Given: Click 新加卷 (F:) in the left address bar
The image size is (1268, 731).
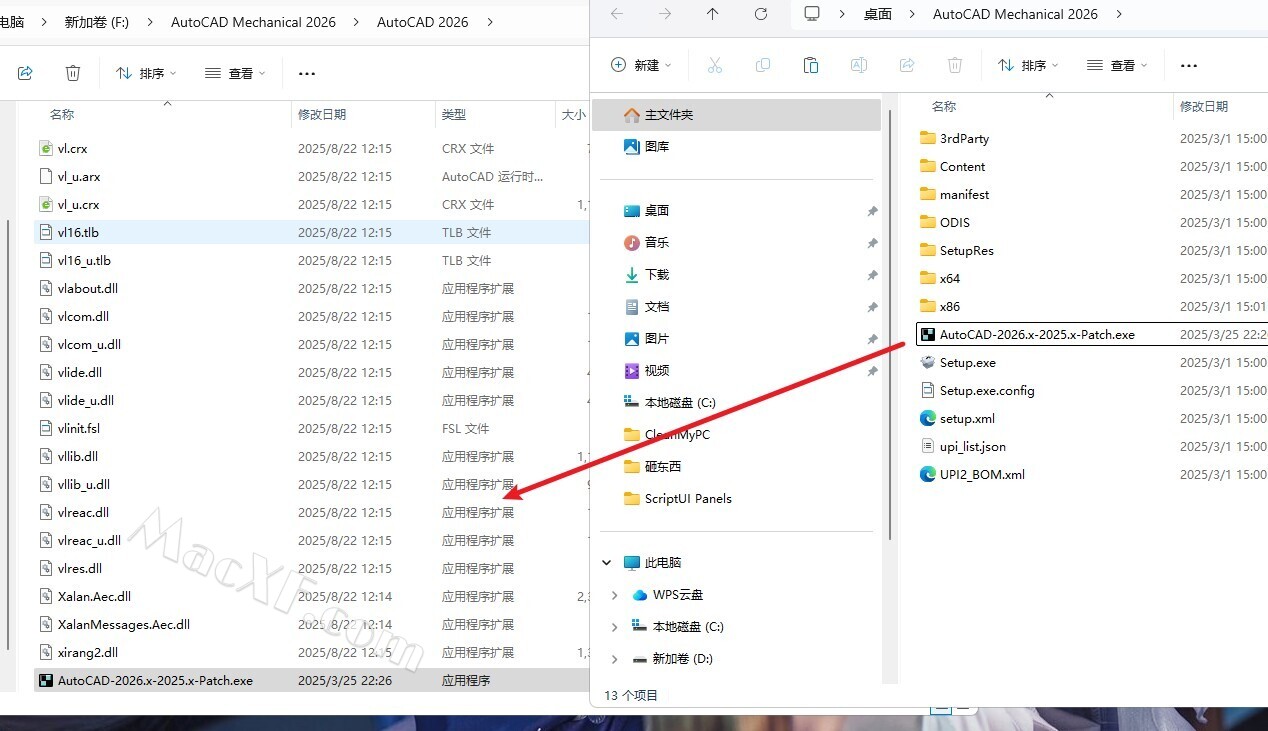Looking at the screenshot, I should 97,22.
